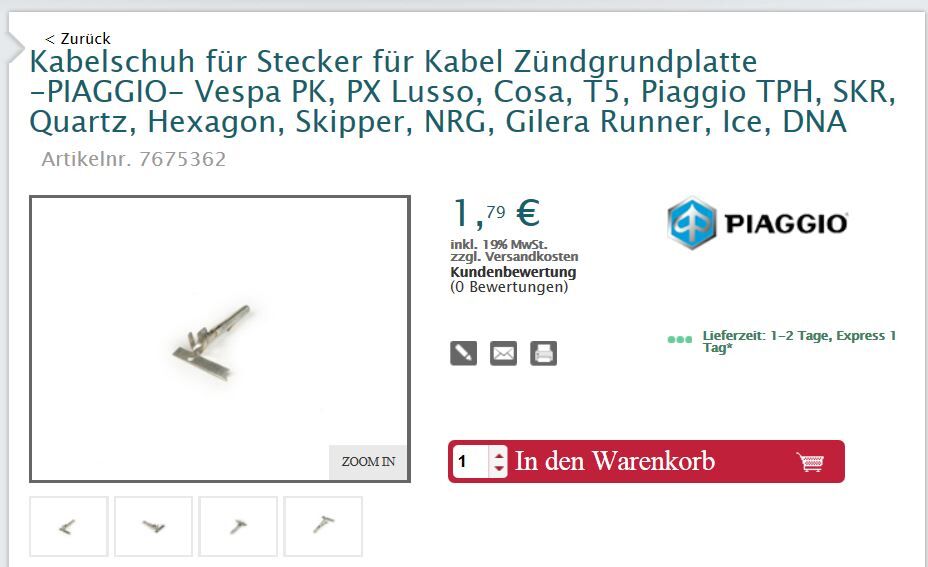Click the Piaggio brand logo
The width and height of the screenshot is (928, 567).
[757, 223]
